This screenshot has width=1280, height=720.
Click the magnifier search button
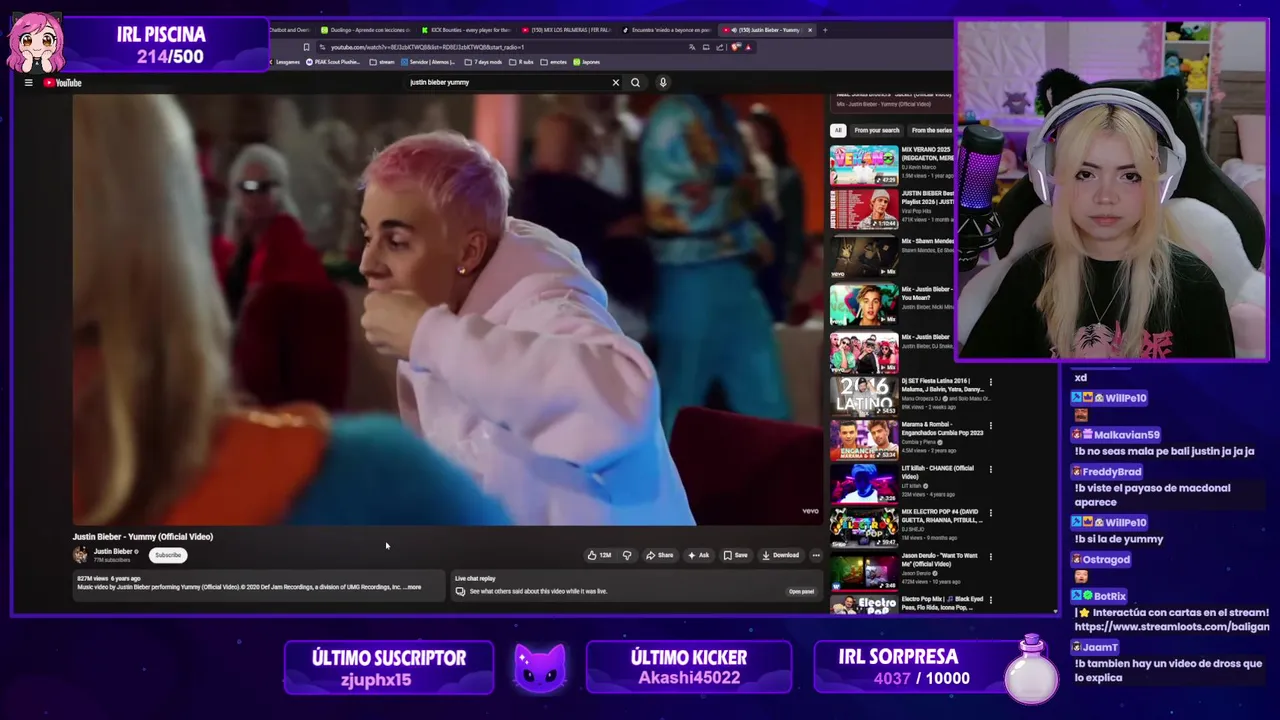(635, 83)
